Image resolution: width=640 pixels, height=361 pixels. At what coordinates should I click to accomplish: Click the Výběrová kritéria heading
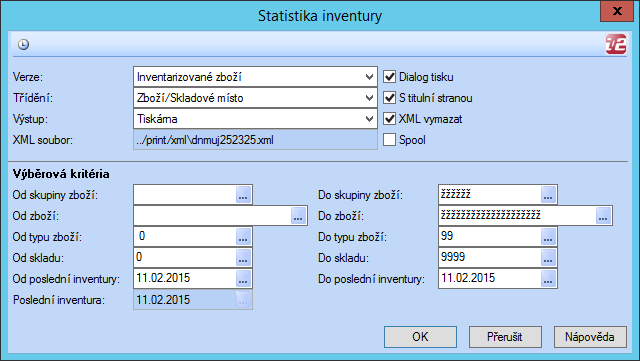coord(61,174)
